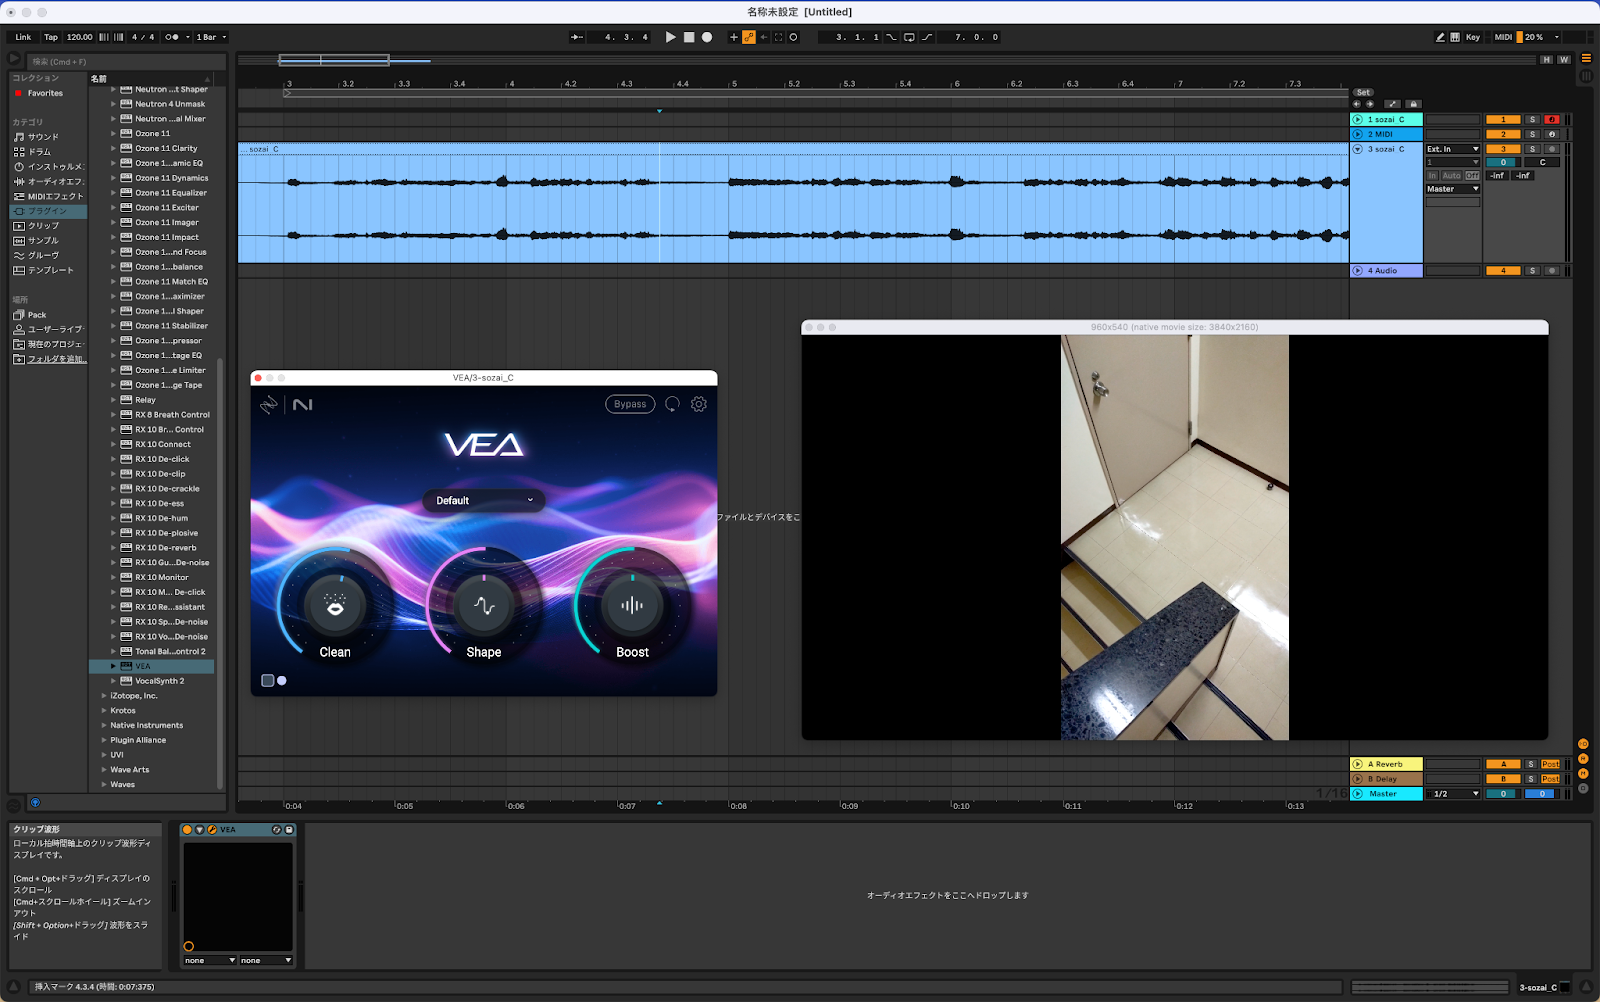Image resolution: width=1600 pixels, height=1002 pixels.
Task: Deactivate track 2 MIDI activator
Action: click(1503, 134)
